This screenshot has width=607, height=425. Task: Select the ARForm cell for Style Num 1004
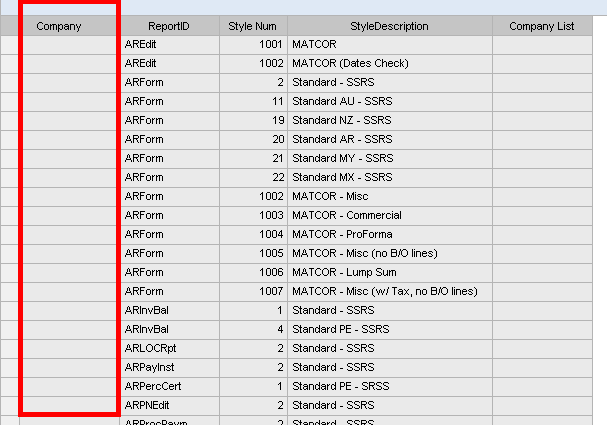170,234
